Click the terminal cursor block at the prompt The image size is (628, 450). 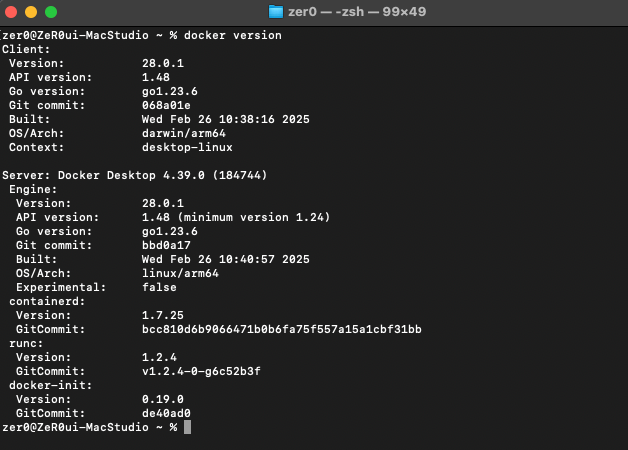pos(187,427)
